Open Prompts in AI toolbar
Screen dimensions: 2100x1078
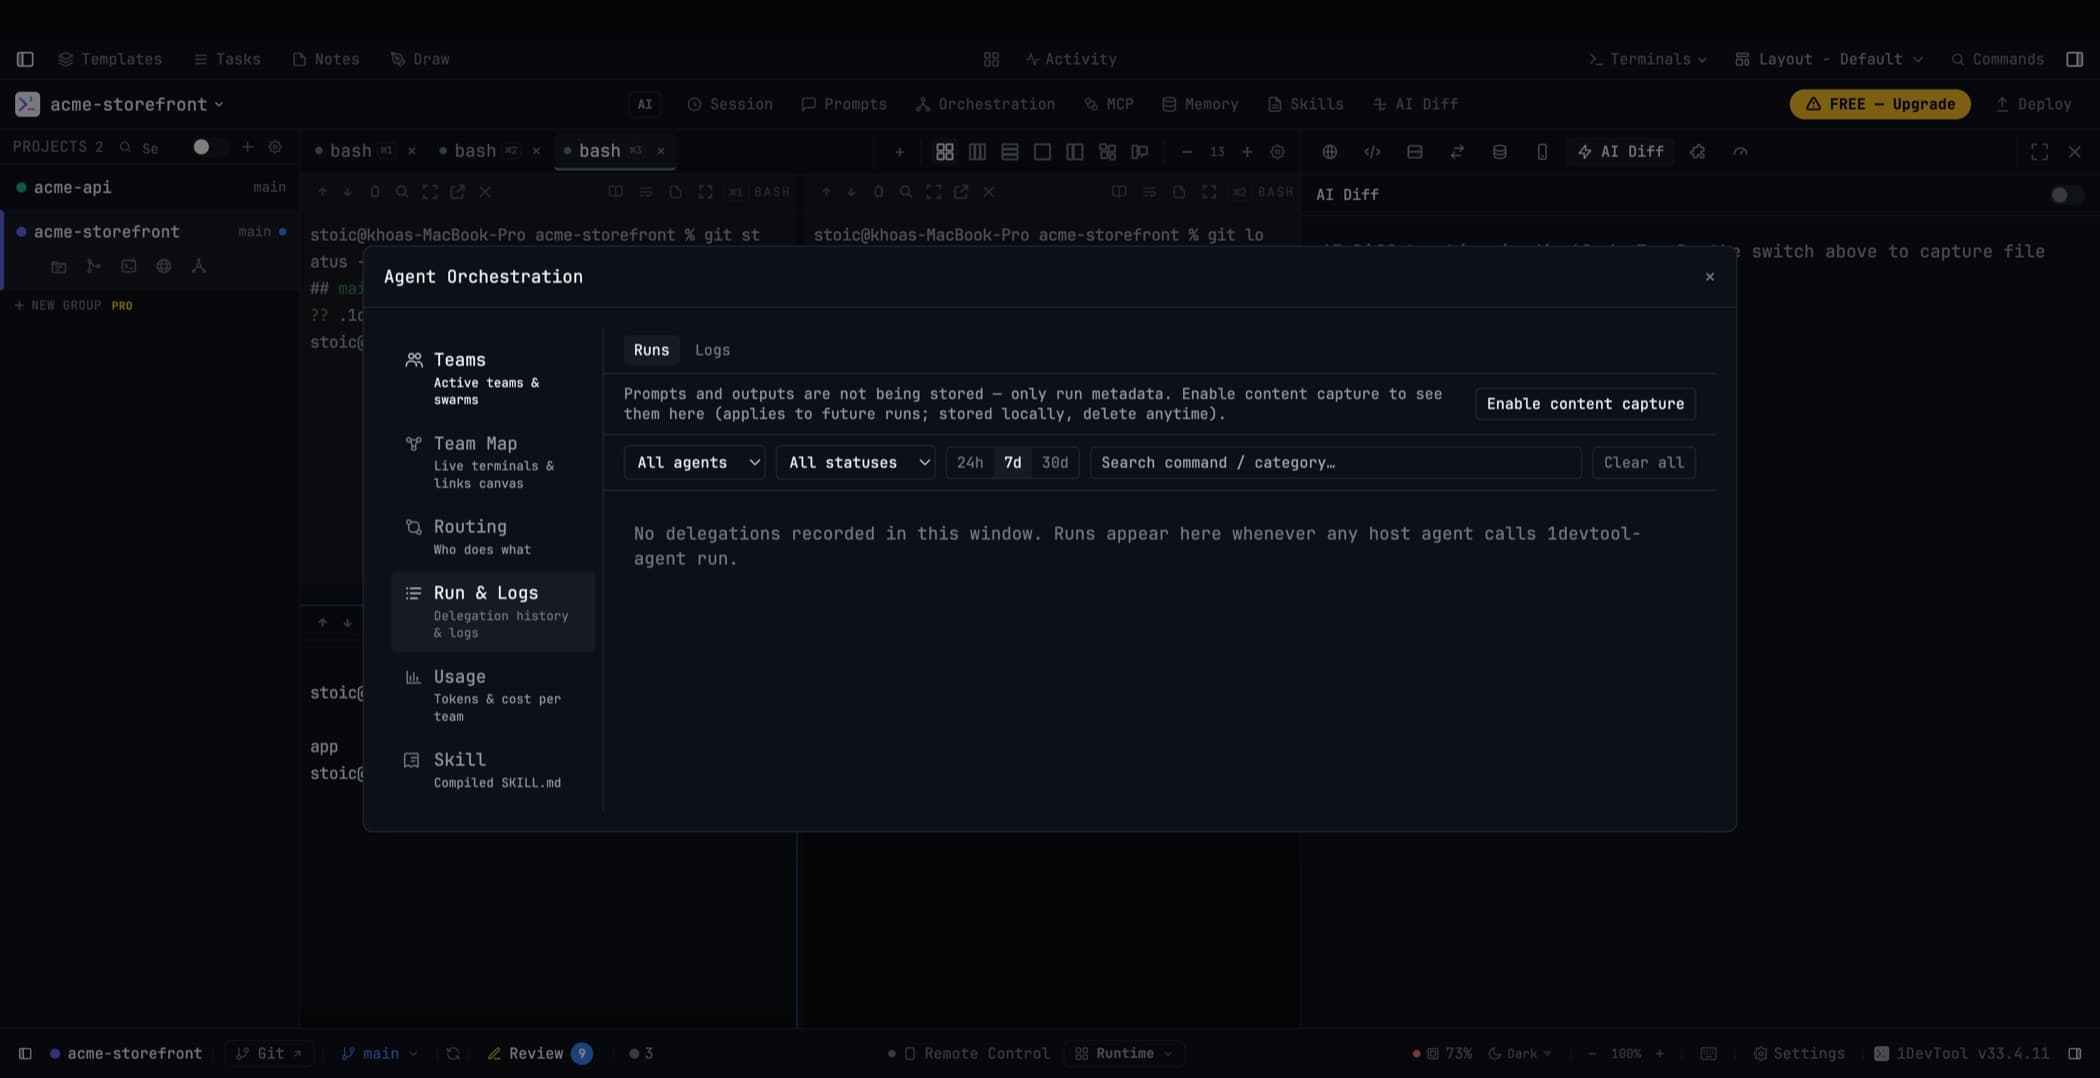click(844, 104)
